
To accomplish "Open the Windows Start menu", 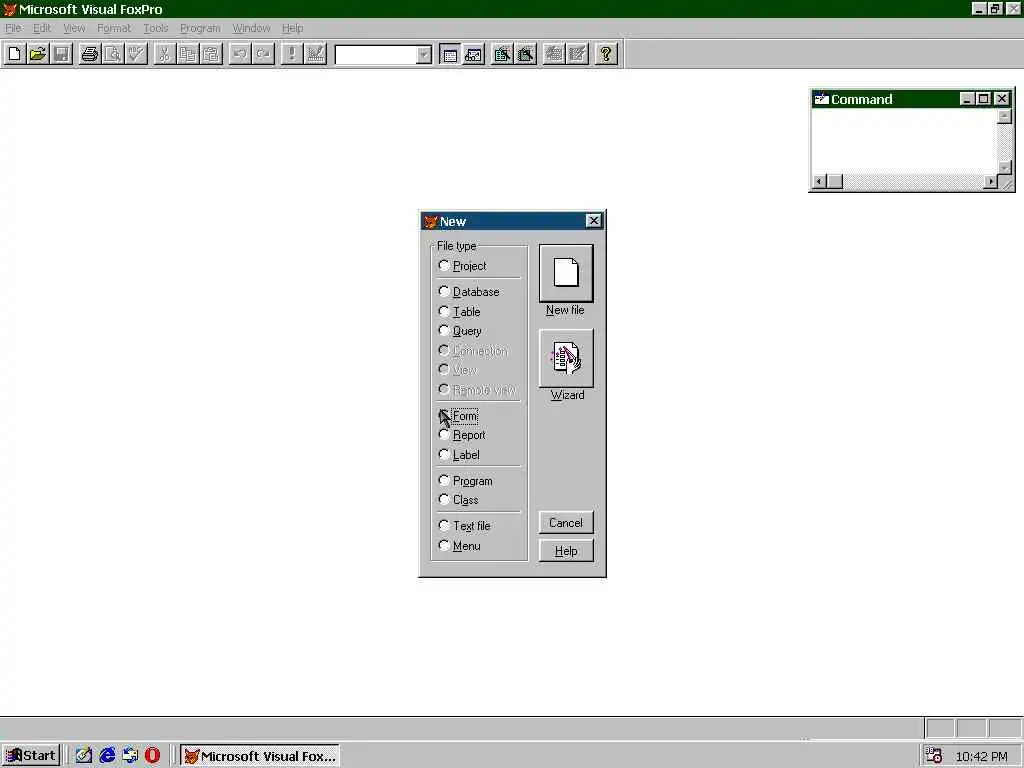I will (x=31, y=756).
